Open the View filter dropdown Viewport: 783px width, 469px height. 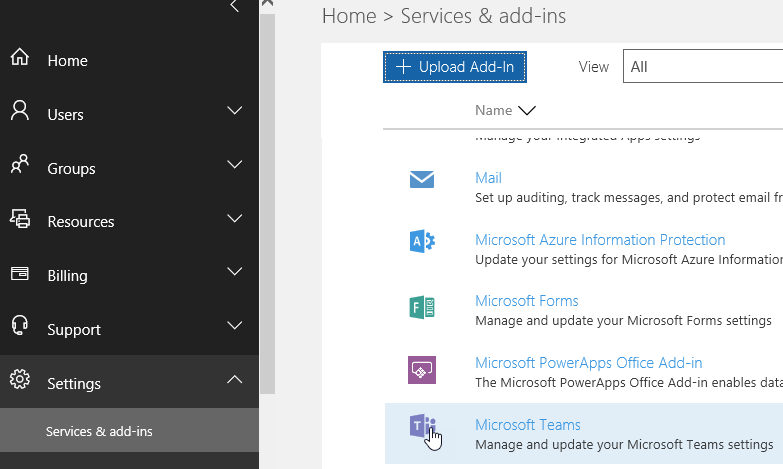[702, 67]
